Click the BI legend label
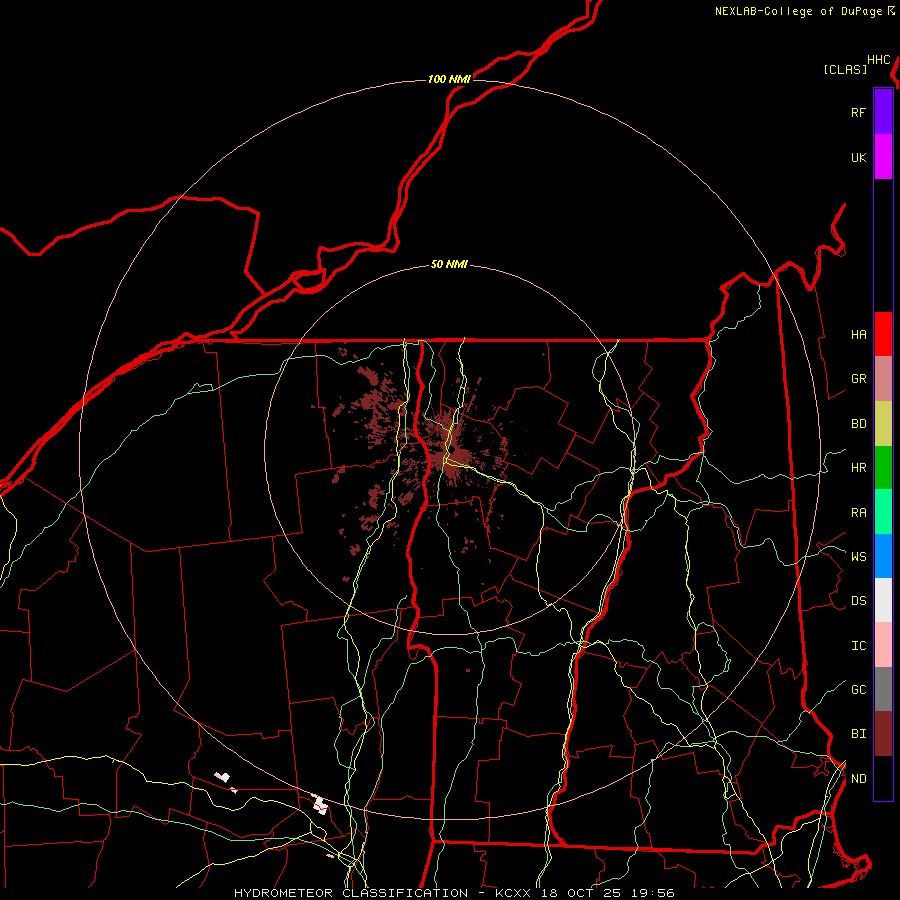Image resolution: width=900 pixels, height=900 pixels. 858,734
